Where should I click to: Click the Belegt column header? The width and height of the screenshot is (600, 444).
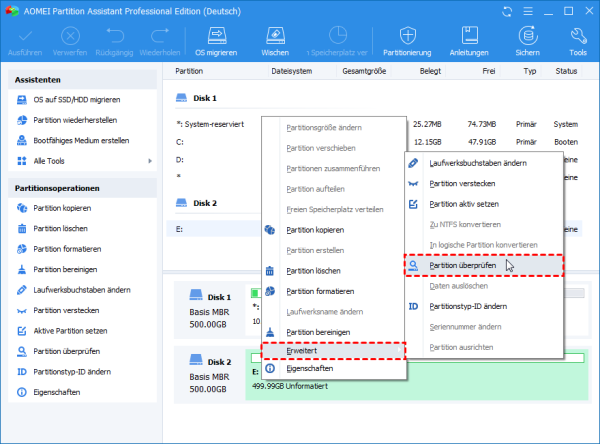coord(430,71)
